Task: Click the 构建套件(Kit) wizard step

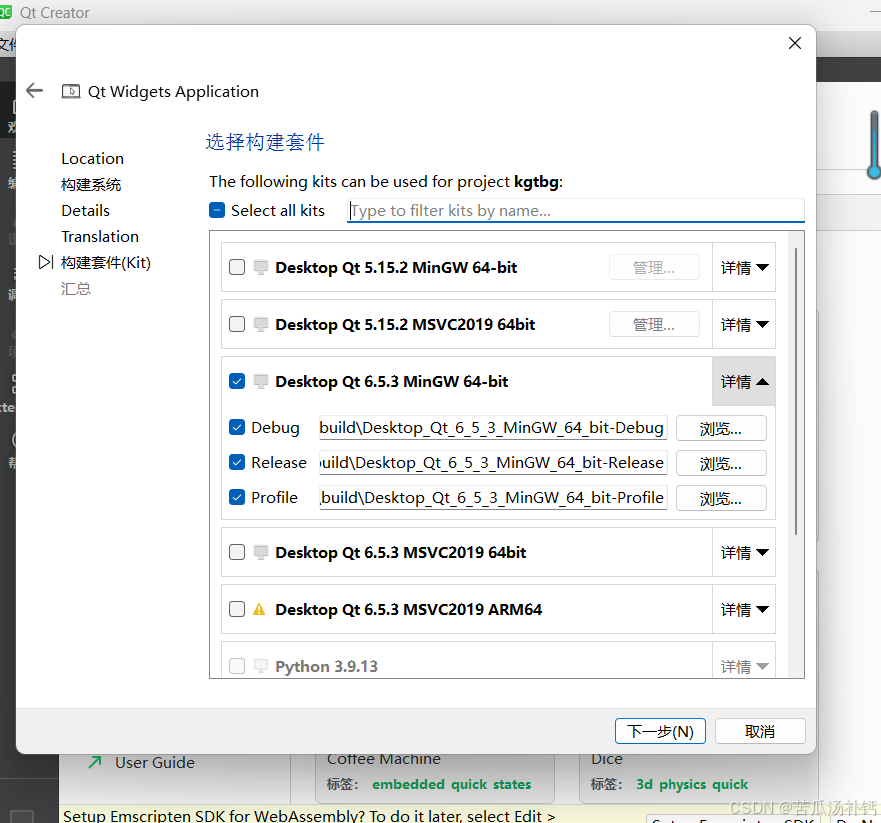Action: tap(106, 262)
